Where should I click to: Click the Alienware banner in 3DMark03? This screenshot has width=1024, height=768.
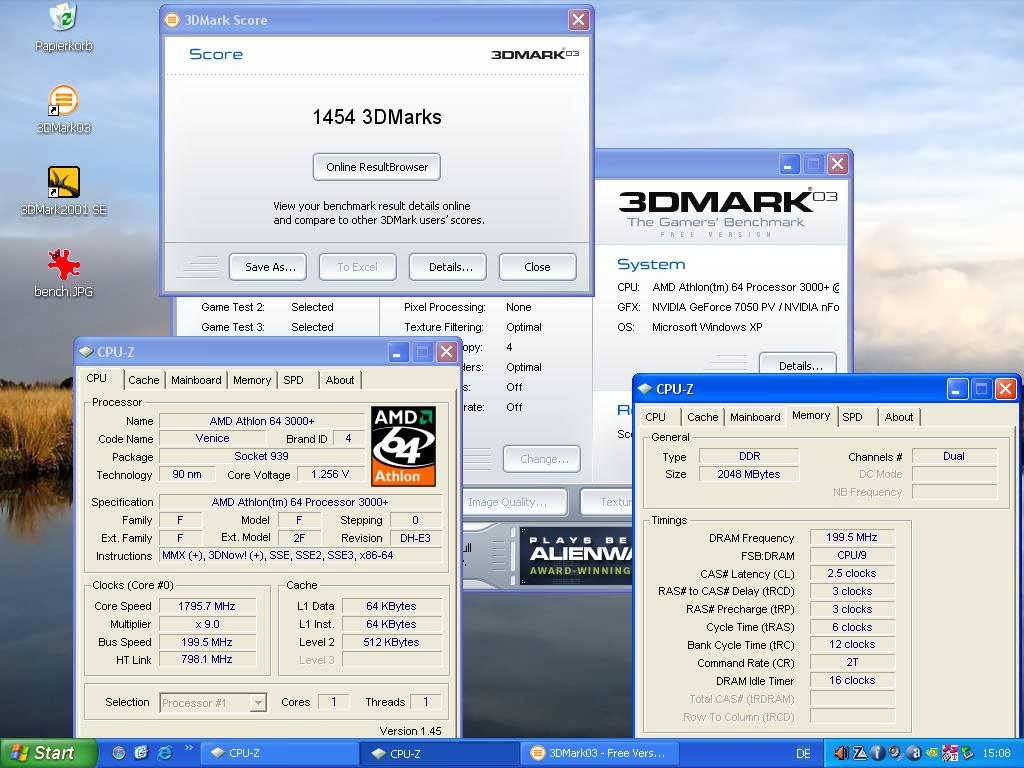pos(576,556)
